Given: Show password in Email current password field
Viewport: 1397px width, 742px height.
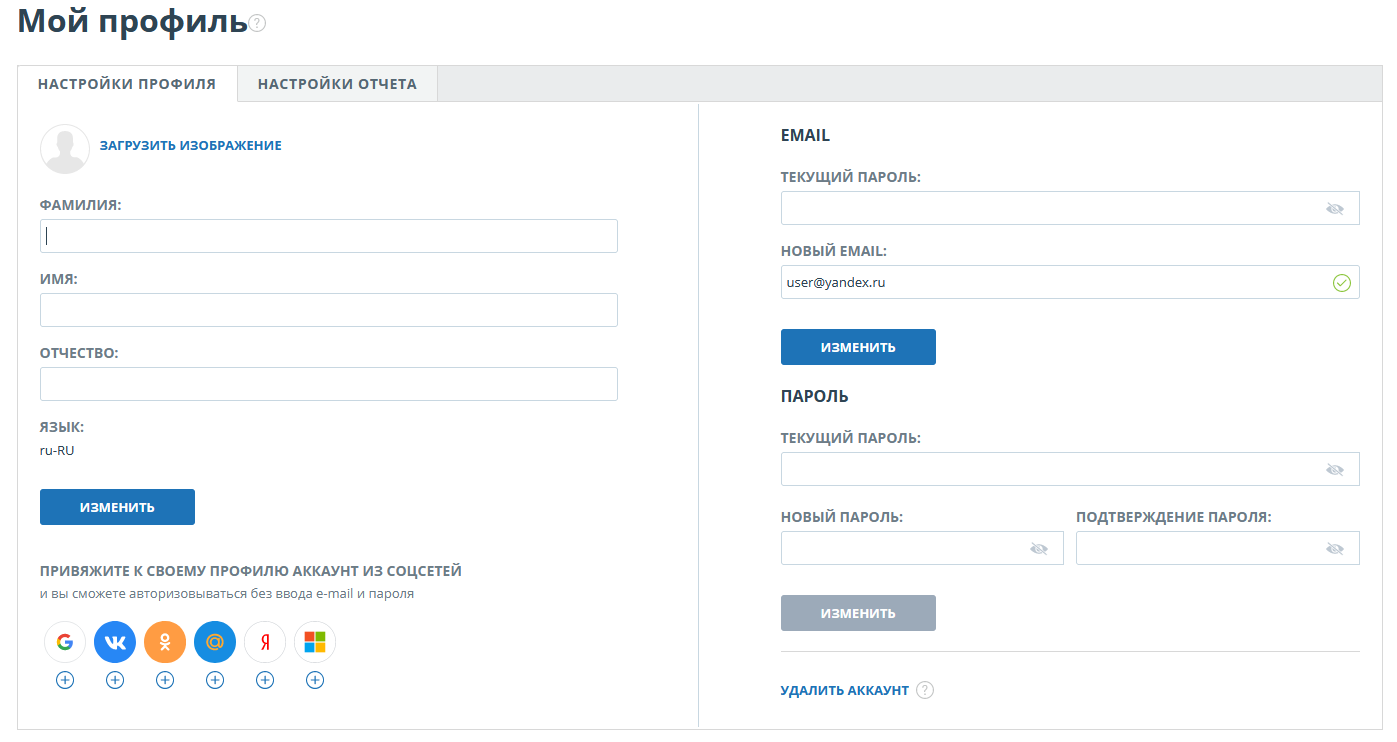Looking at the screenshot, I should 1334,208.
